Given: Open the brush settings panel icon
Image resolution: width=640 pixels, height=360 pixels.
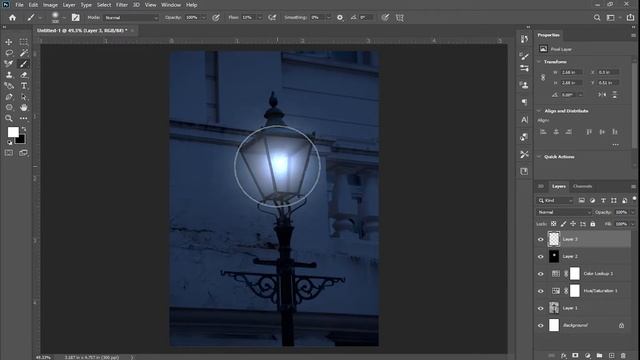Looking at the screenshot, I should (76, 18).
